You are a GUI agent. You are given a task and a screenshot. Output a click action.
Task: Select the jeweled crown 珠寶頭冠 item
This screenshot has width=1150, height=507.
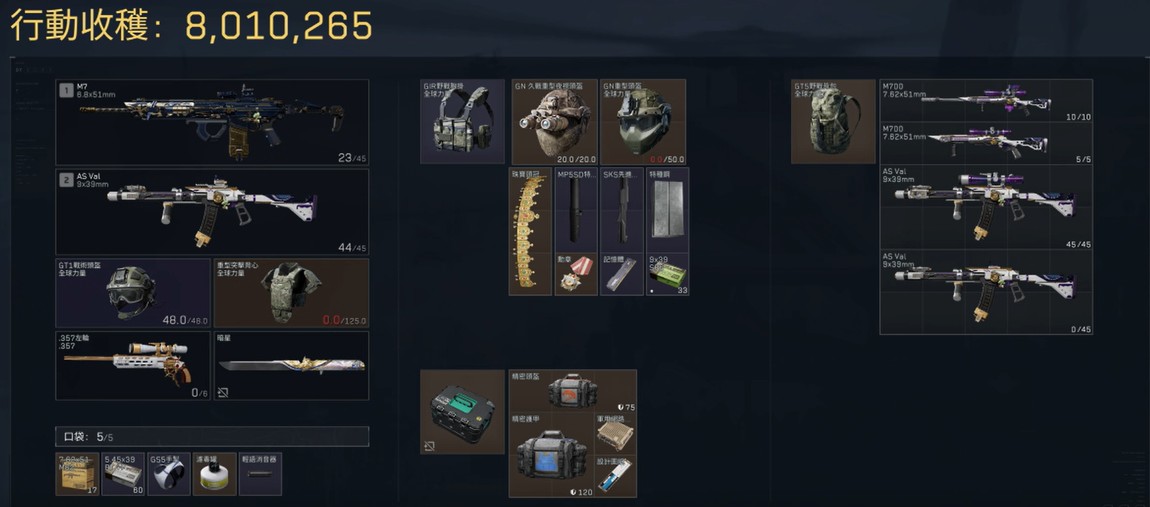click(530, 231)
